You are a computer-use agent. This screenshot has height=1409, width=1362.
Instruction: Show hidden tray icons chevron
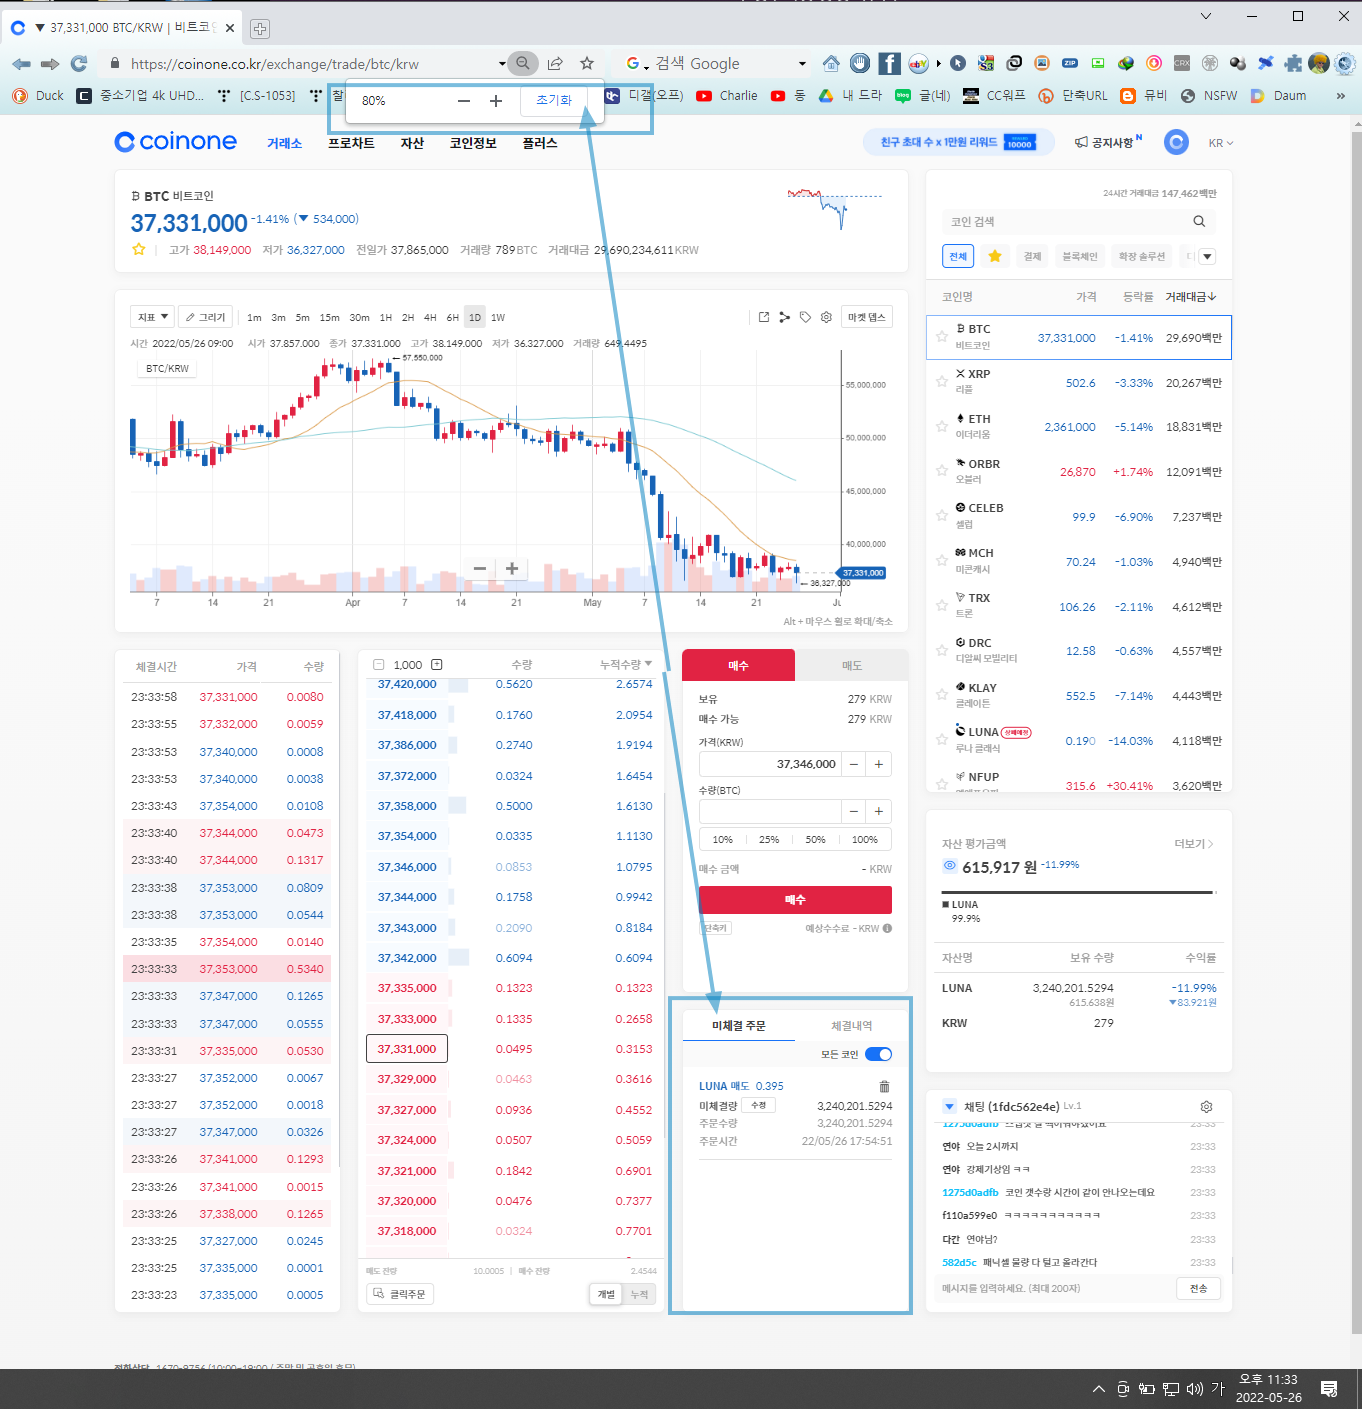pyautogui.click(x=1098, y=1389)
